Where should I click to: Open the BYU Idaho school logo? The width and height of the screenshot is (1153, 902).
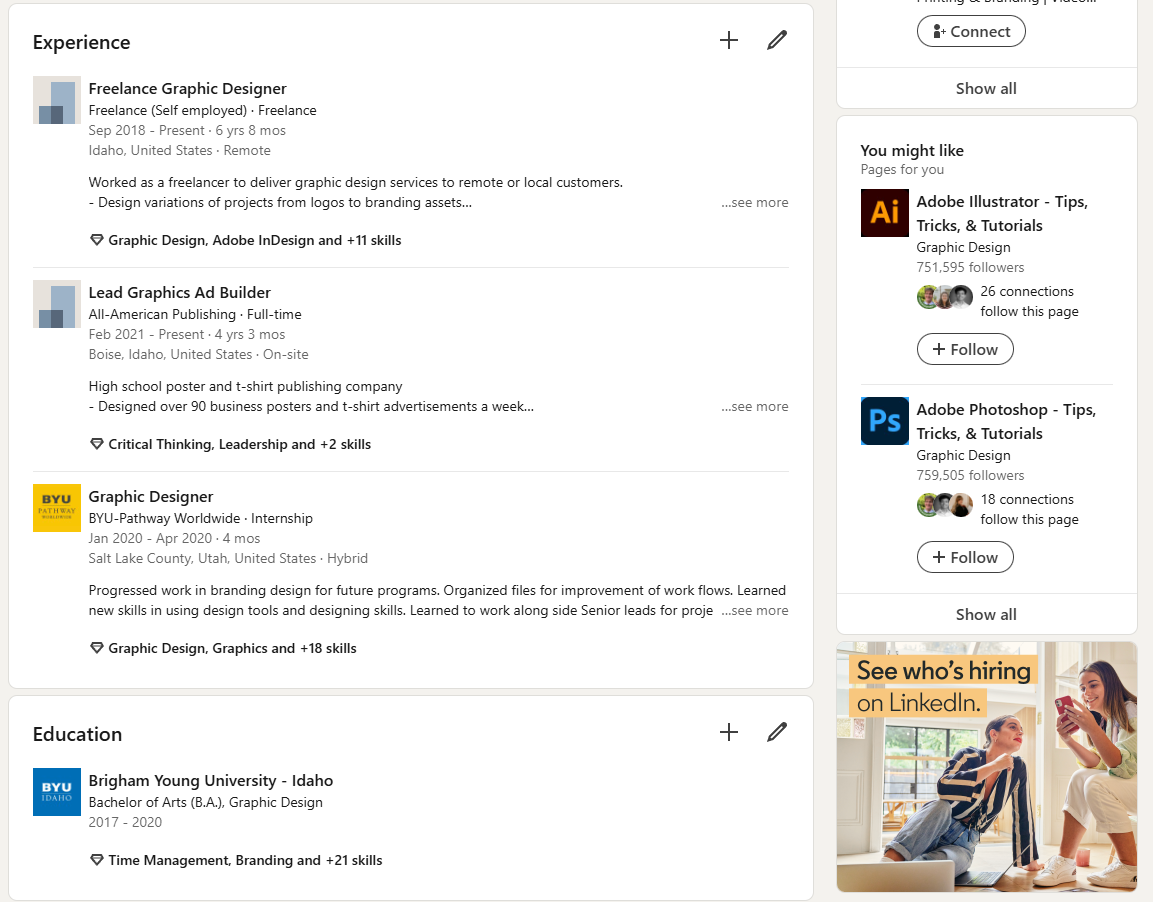[x=57, y=792]
